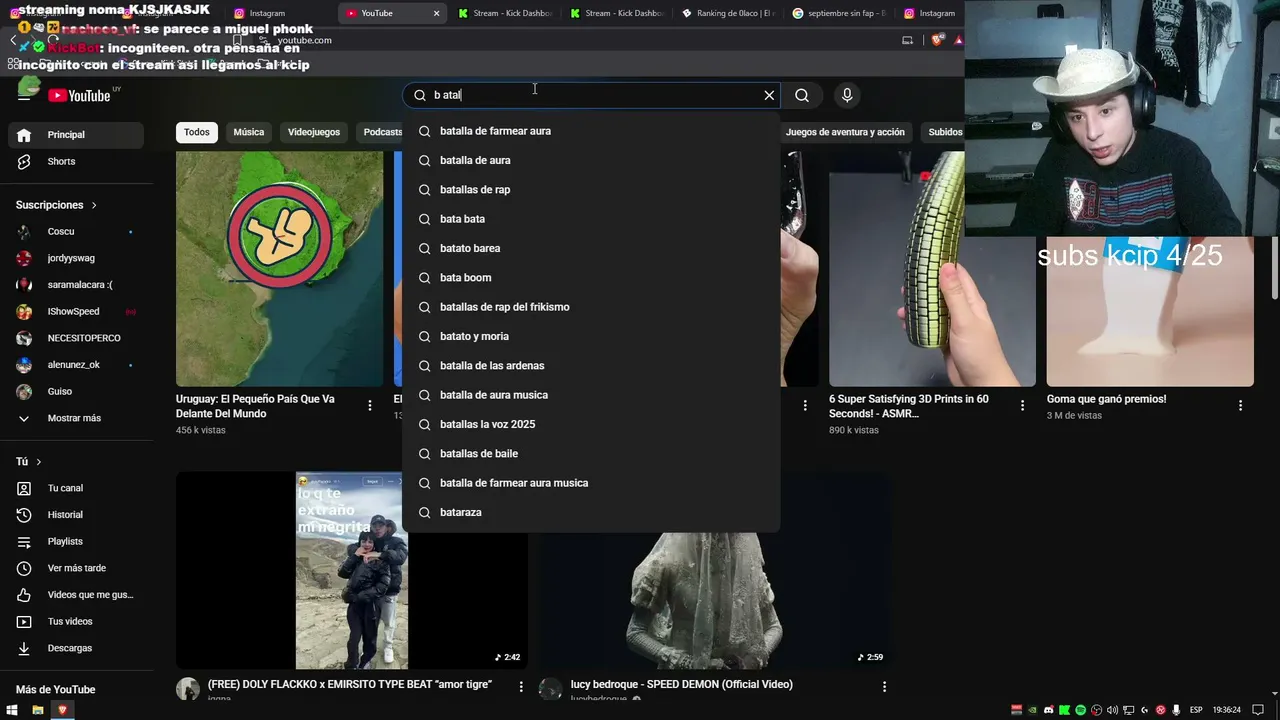Screen dimensions: 1280x720
Task: Open IShowSpeed channel subscription
Action: 75,312
